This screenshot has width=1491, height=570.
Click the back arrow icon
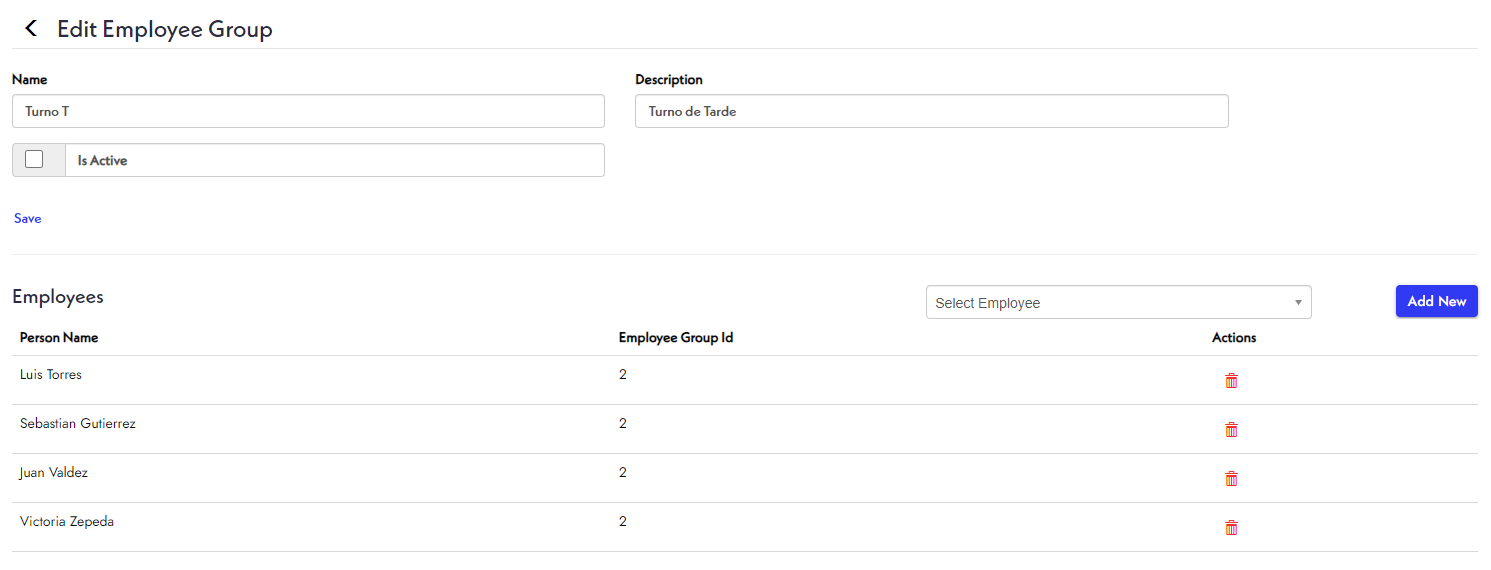[31, 29]
